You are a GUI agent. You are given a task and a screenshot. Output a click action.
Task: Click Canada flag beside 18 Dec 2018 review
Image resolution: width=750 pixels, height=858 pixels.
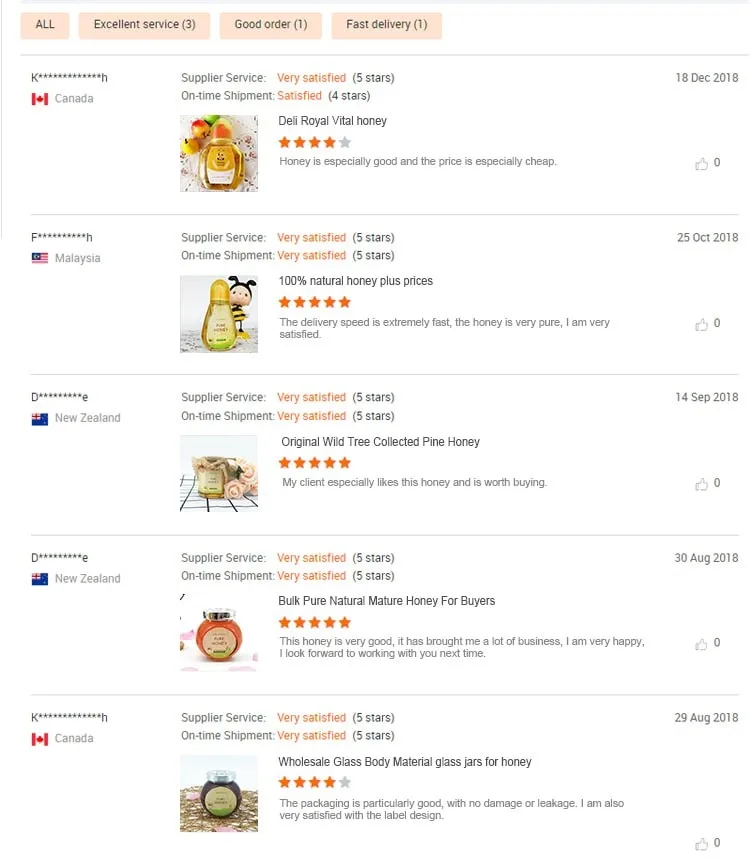pyautogui.click(x=40, y=99)
